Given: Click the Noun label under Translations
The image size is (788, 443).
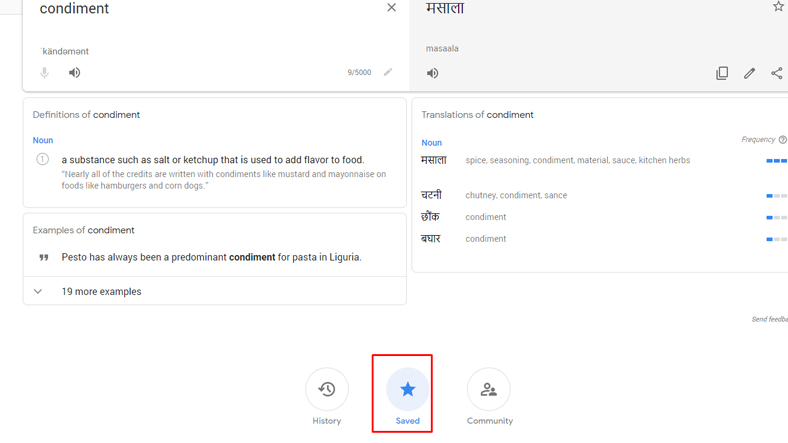Looking at the screenshot, I should (432, 143).
